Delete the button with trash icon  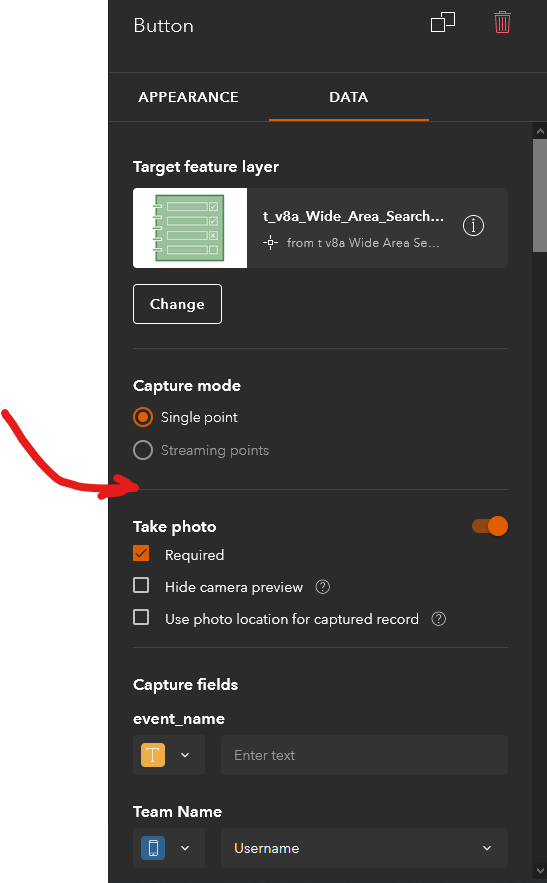coord(502,23)
